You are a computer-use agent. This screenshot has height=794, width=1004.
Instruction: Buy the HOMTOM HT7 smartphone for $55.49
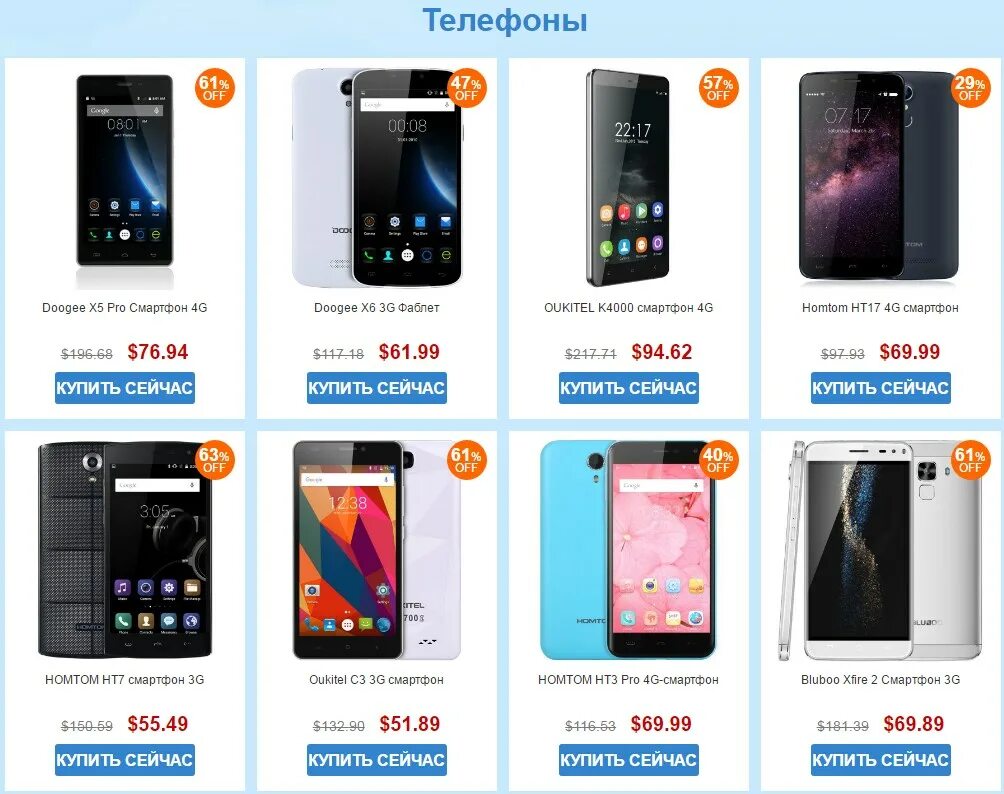[x=125, y=760]
